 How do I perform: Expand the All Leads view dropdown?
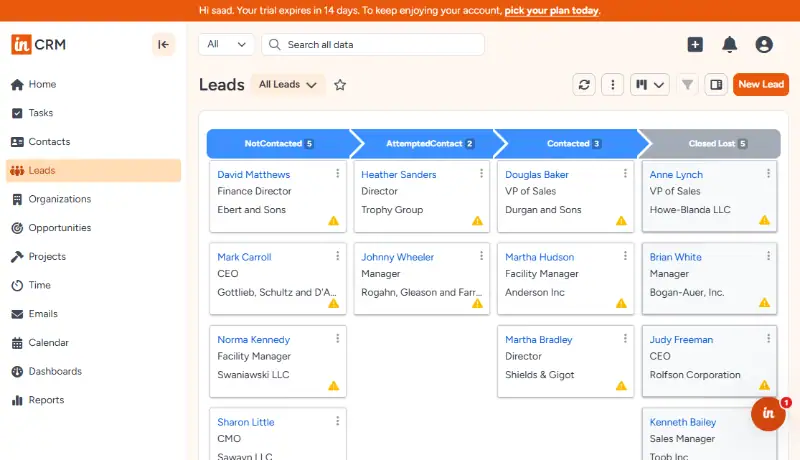tap(287, 85)
